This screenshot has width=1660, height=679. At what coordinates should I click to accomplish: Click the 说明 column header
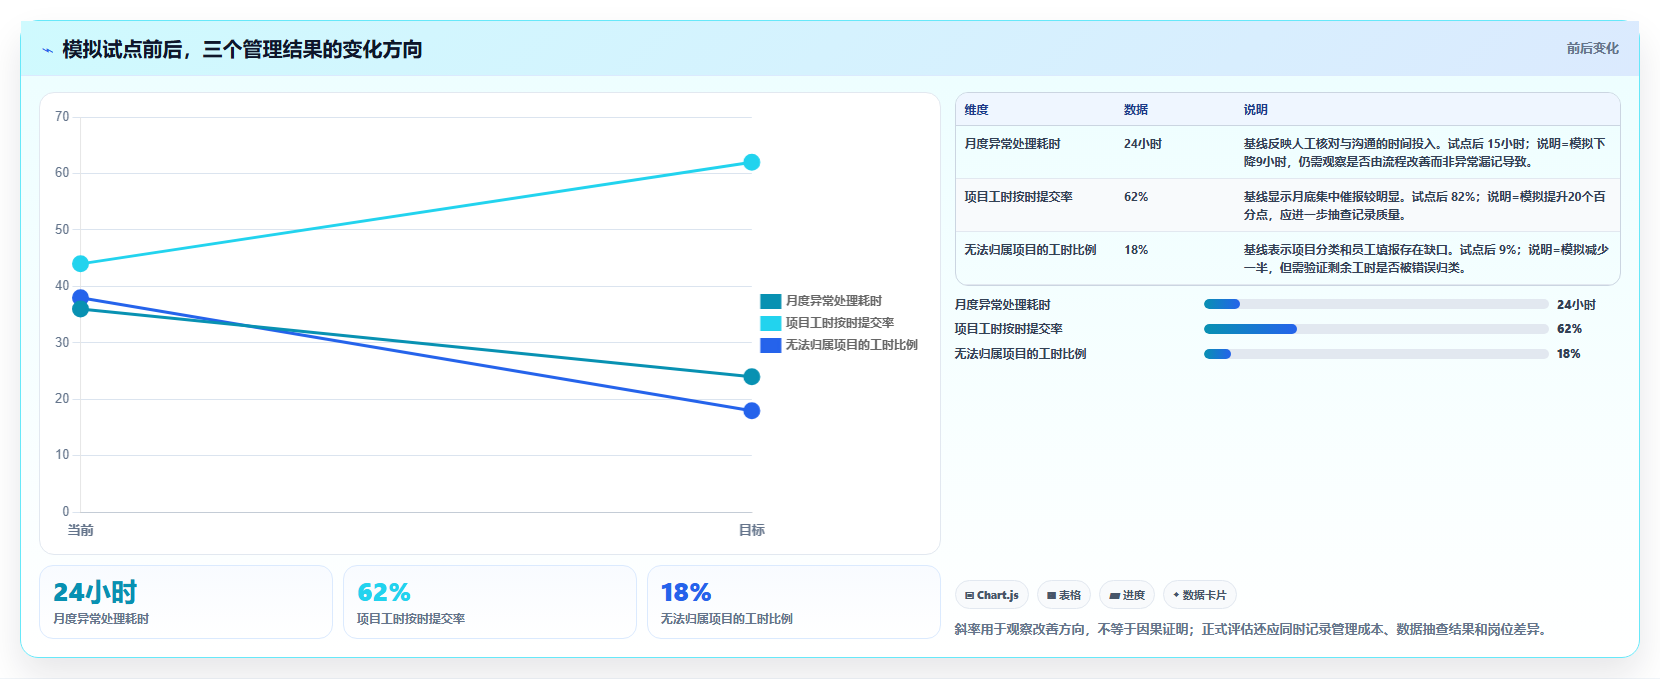click(x=1256, y=110)
